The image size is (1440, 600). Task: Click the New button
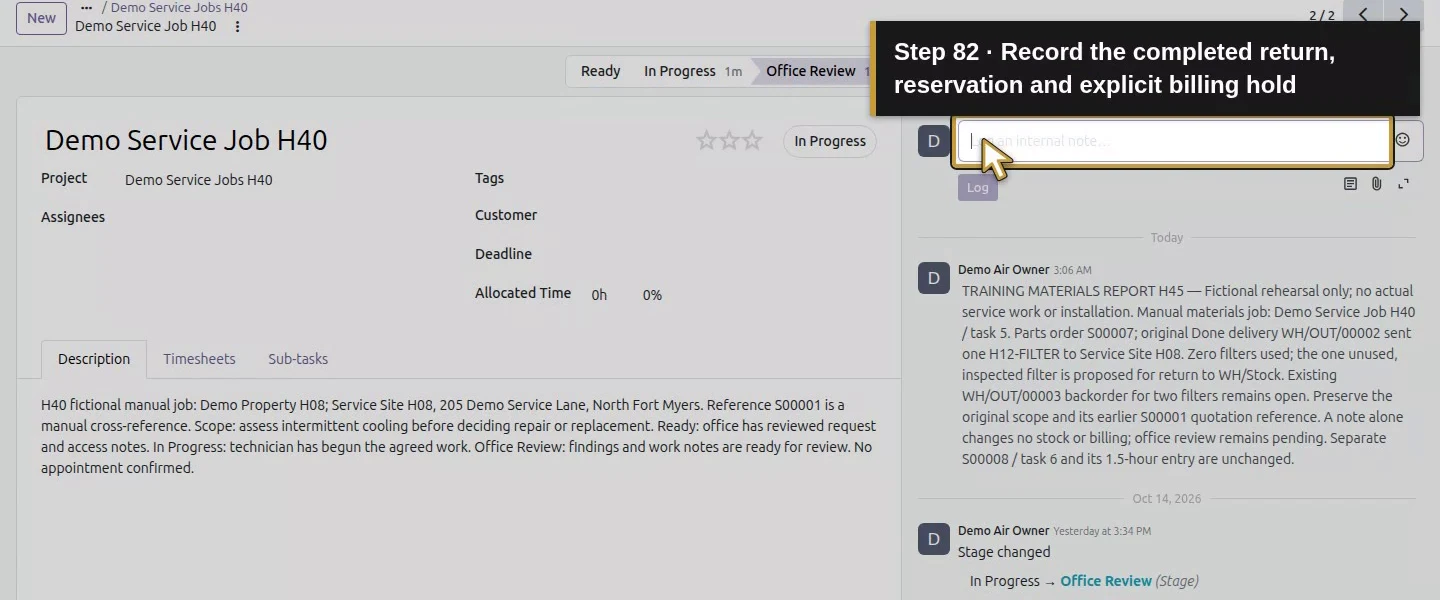pyautogui.click(x=41, y=17)
